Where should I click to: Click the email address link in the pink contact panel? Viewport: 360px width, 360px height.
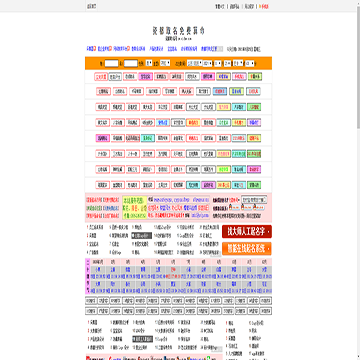[199, 216]
